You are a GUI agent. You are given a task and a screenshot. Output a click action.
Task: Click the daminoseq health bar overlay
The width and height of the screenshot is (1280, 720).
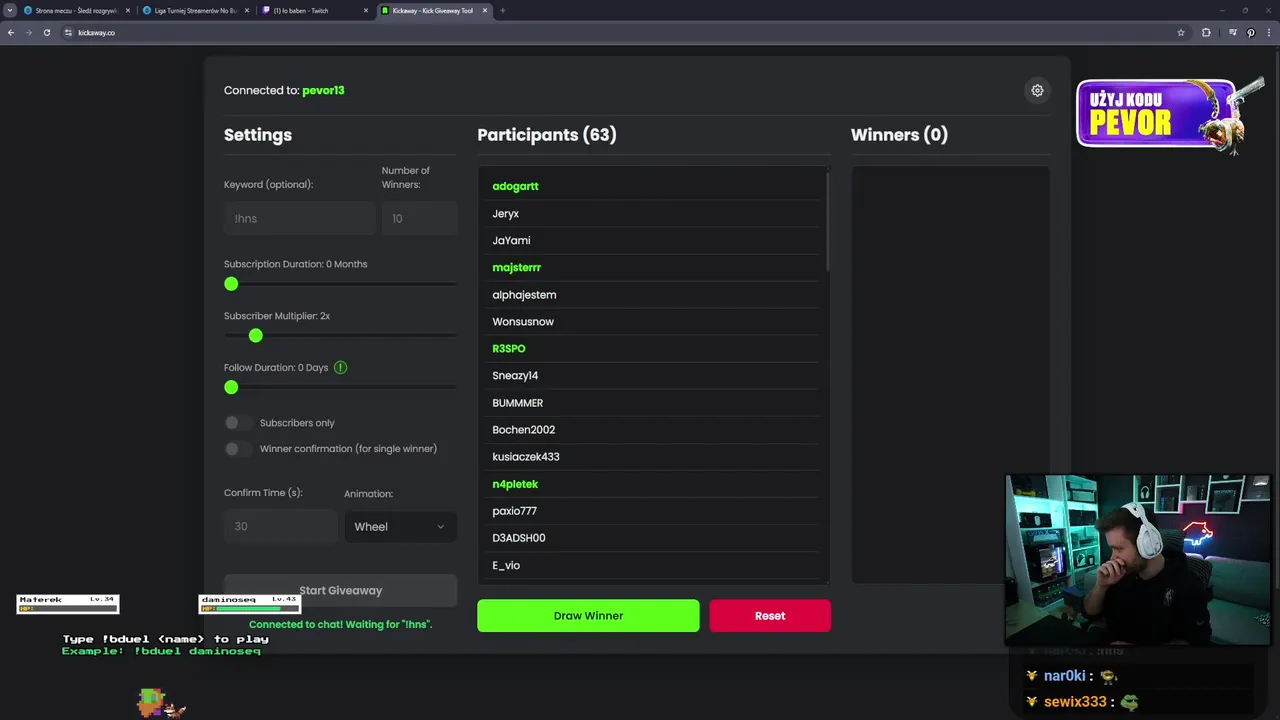(250, 604)
